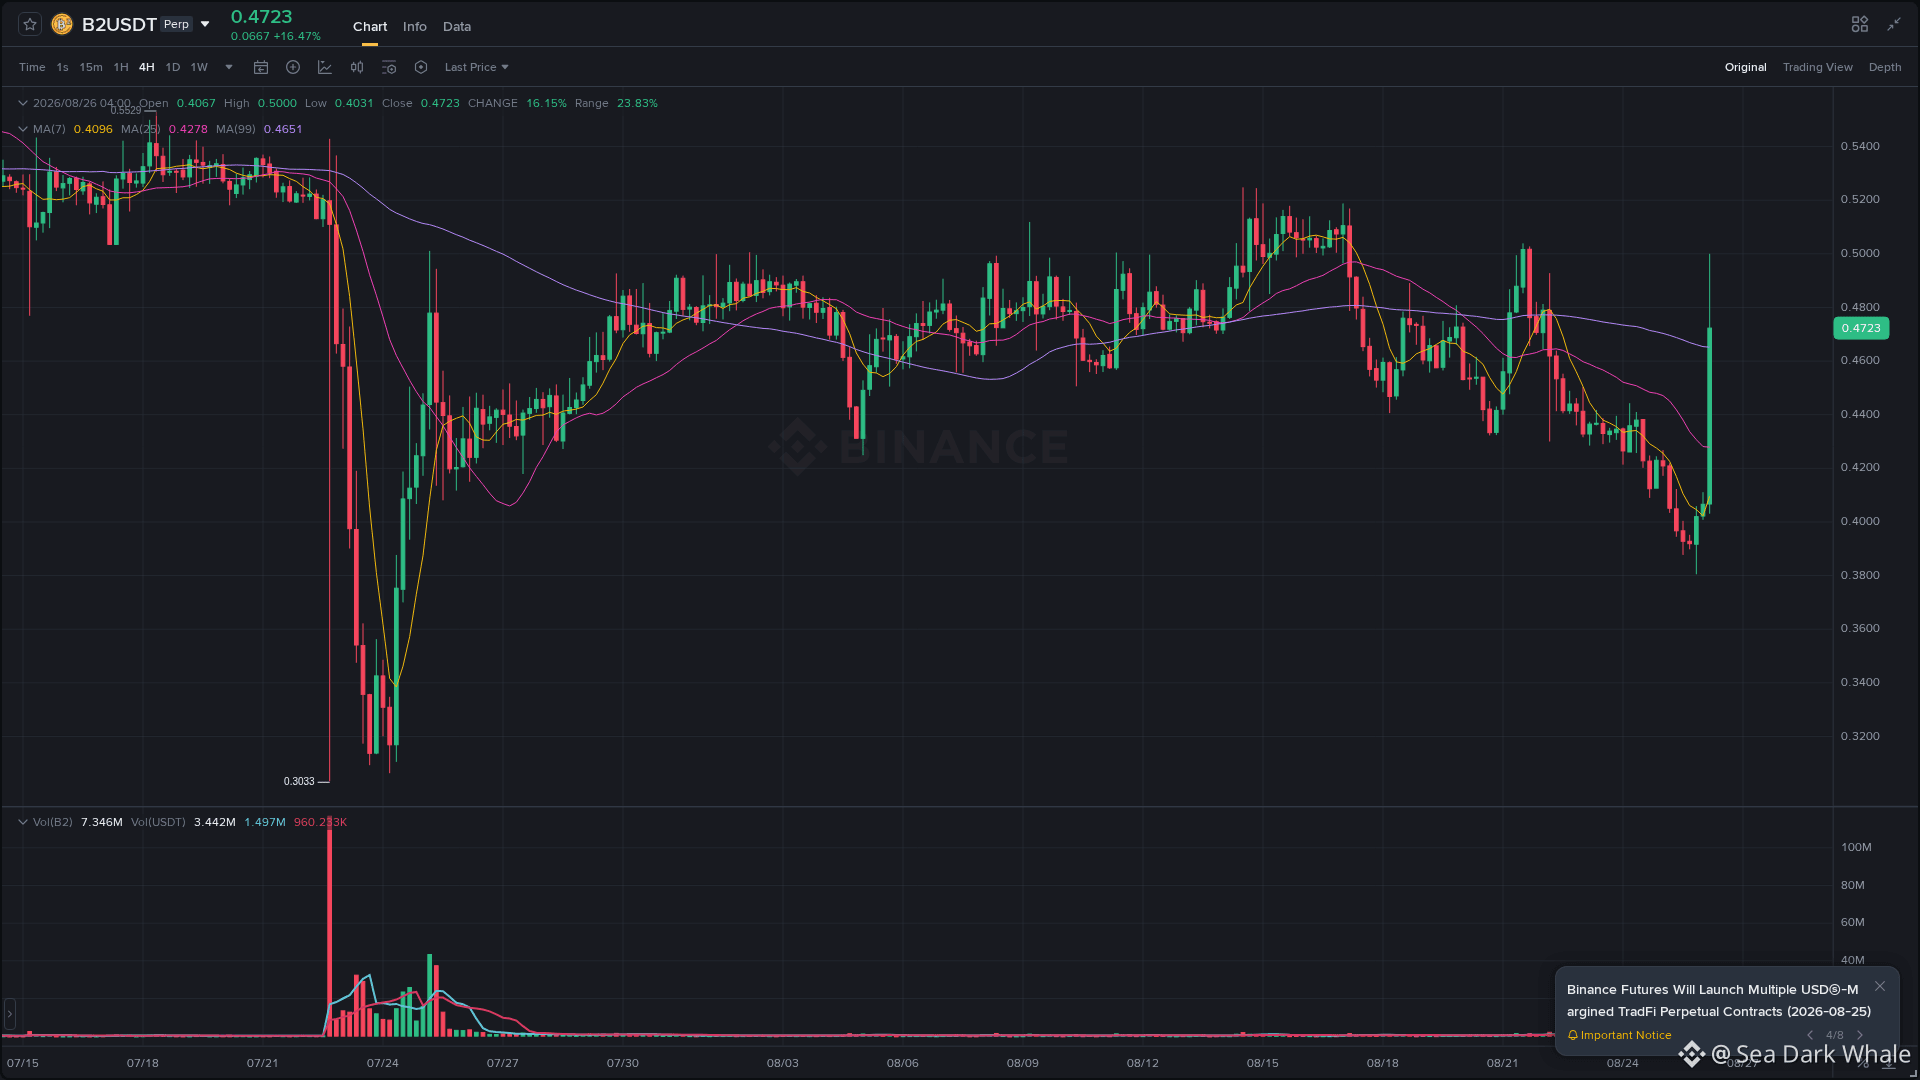Collapse the Vol indicator legend chevron

click(x=22, y=822)
